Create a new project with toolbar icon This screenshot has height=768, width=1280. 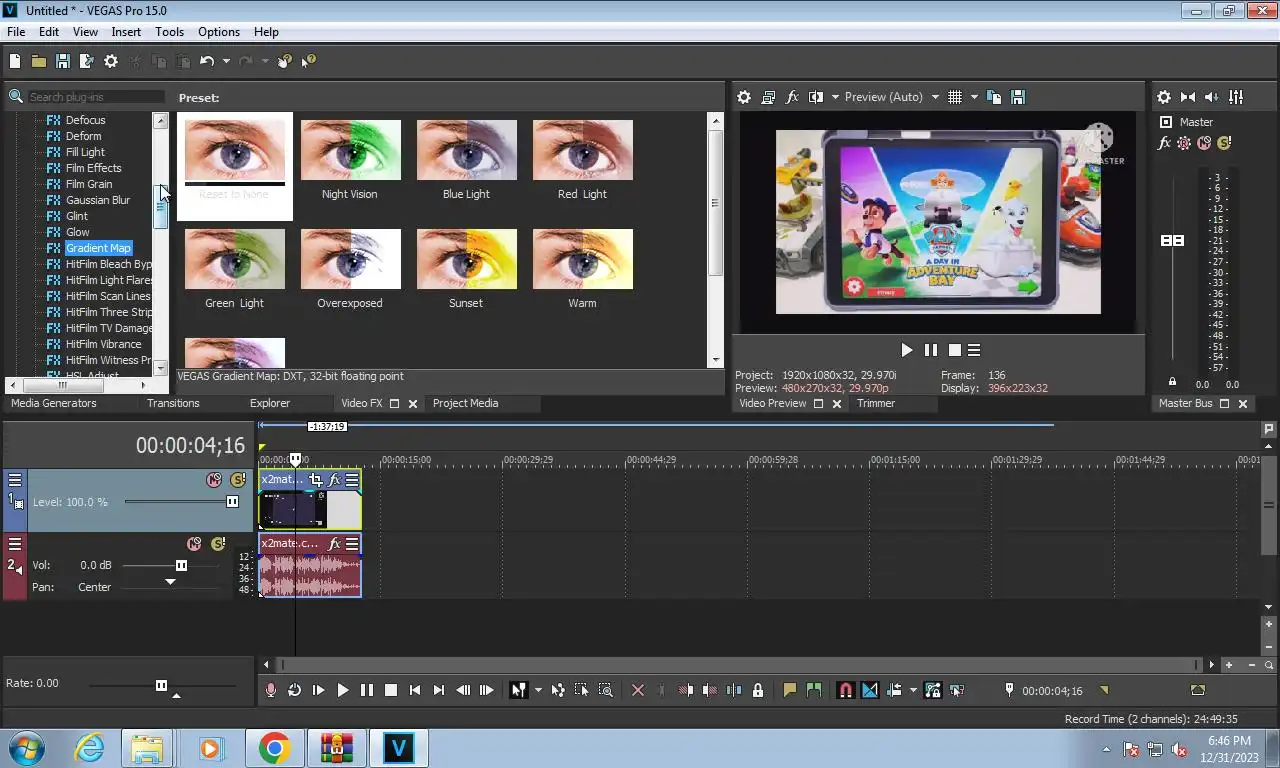coord(15,61)
